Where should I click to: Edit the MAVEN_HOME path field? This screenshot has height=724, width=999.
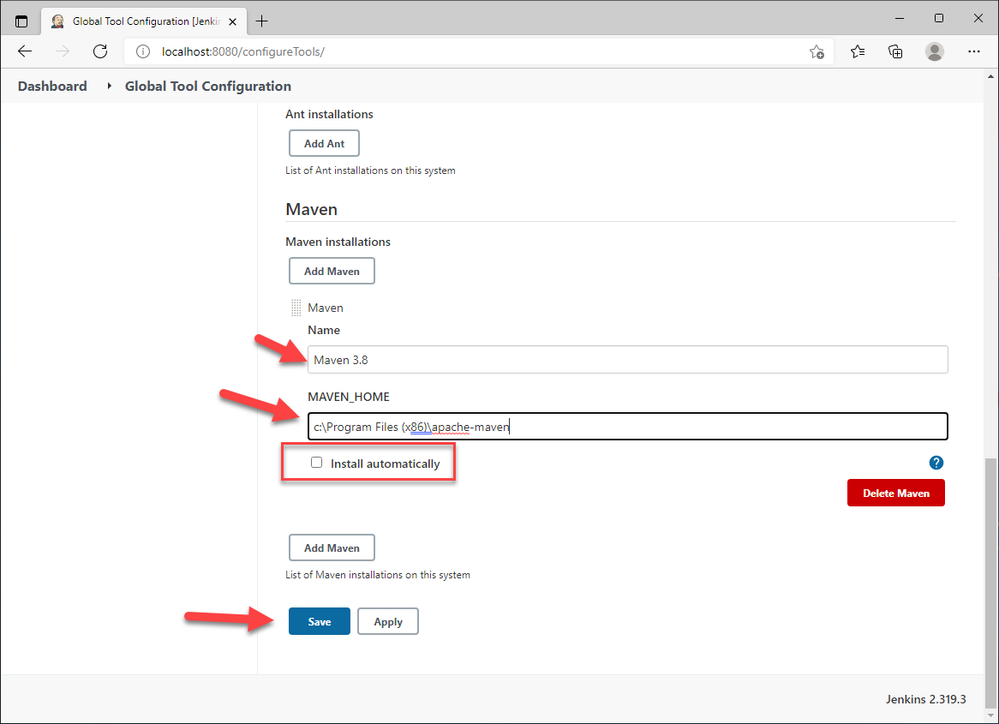coord(628,426)
